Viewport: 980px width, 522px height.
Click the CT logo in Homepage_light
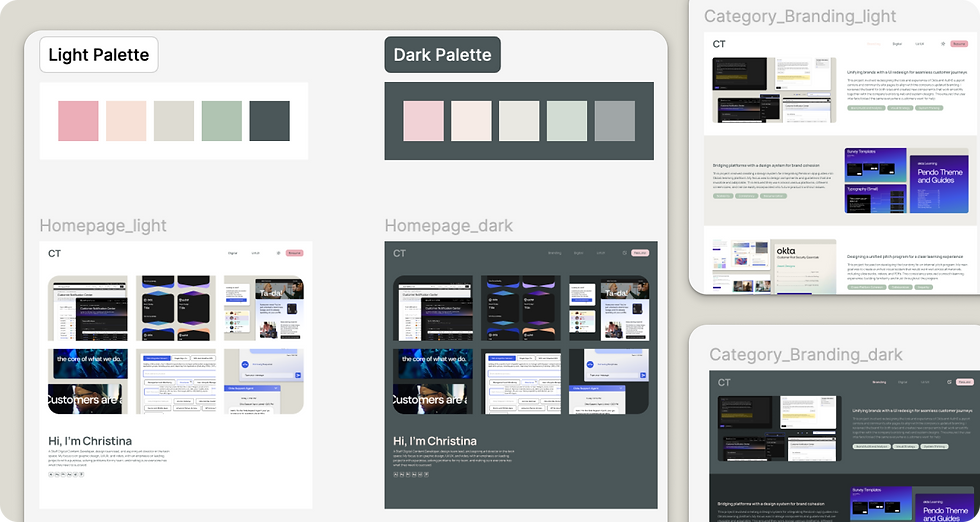[54, 253]
